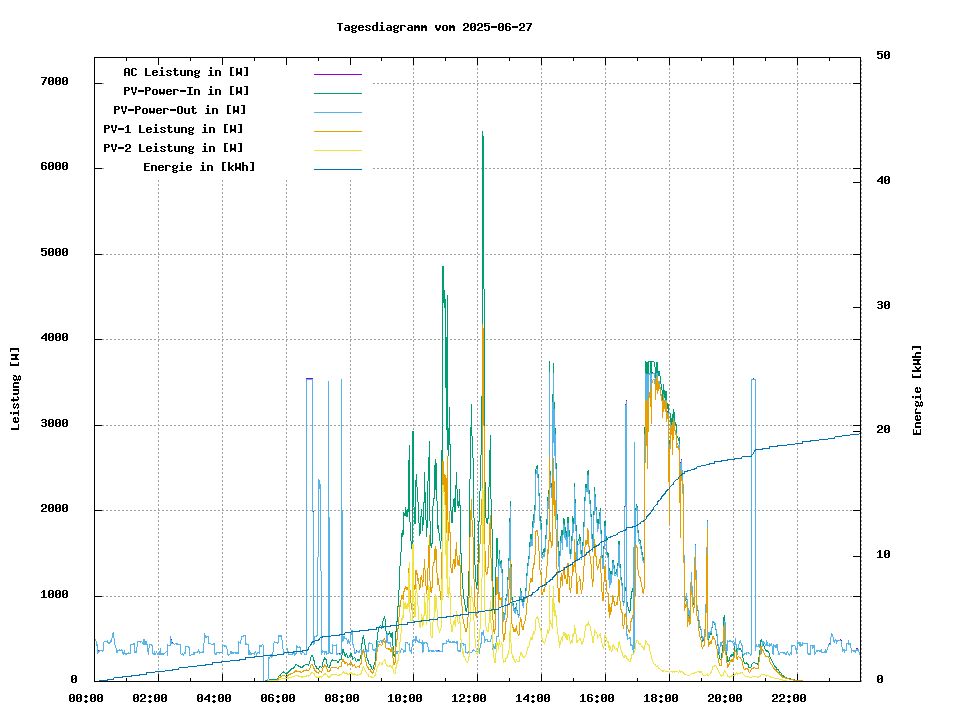Click the rotated Energie [kWh] axis title
The width and height of the screenshot is (960, 720).
click(917, 390)
